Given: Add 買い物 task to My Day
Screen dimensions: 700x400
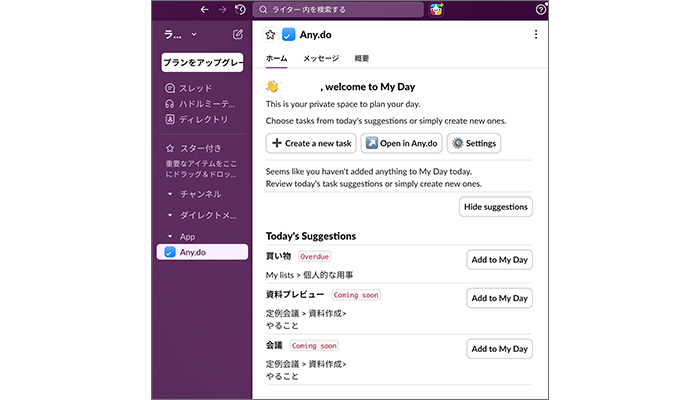Looking at the screenshot, I should [500, 260].
